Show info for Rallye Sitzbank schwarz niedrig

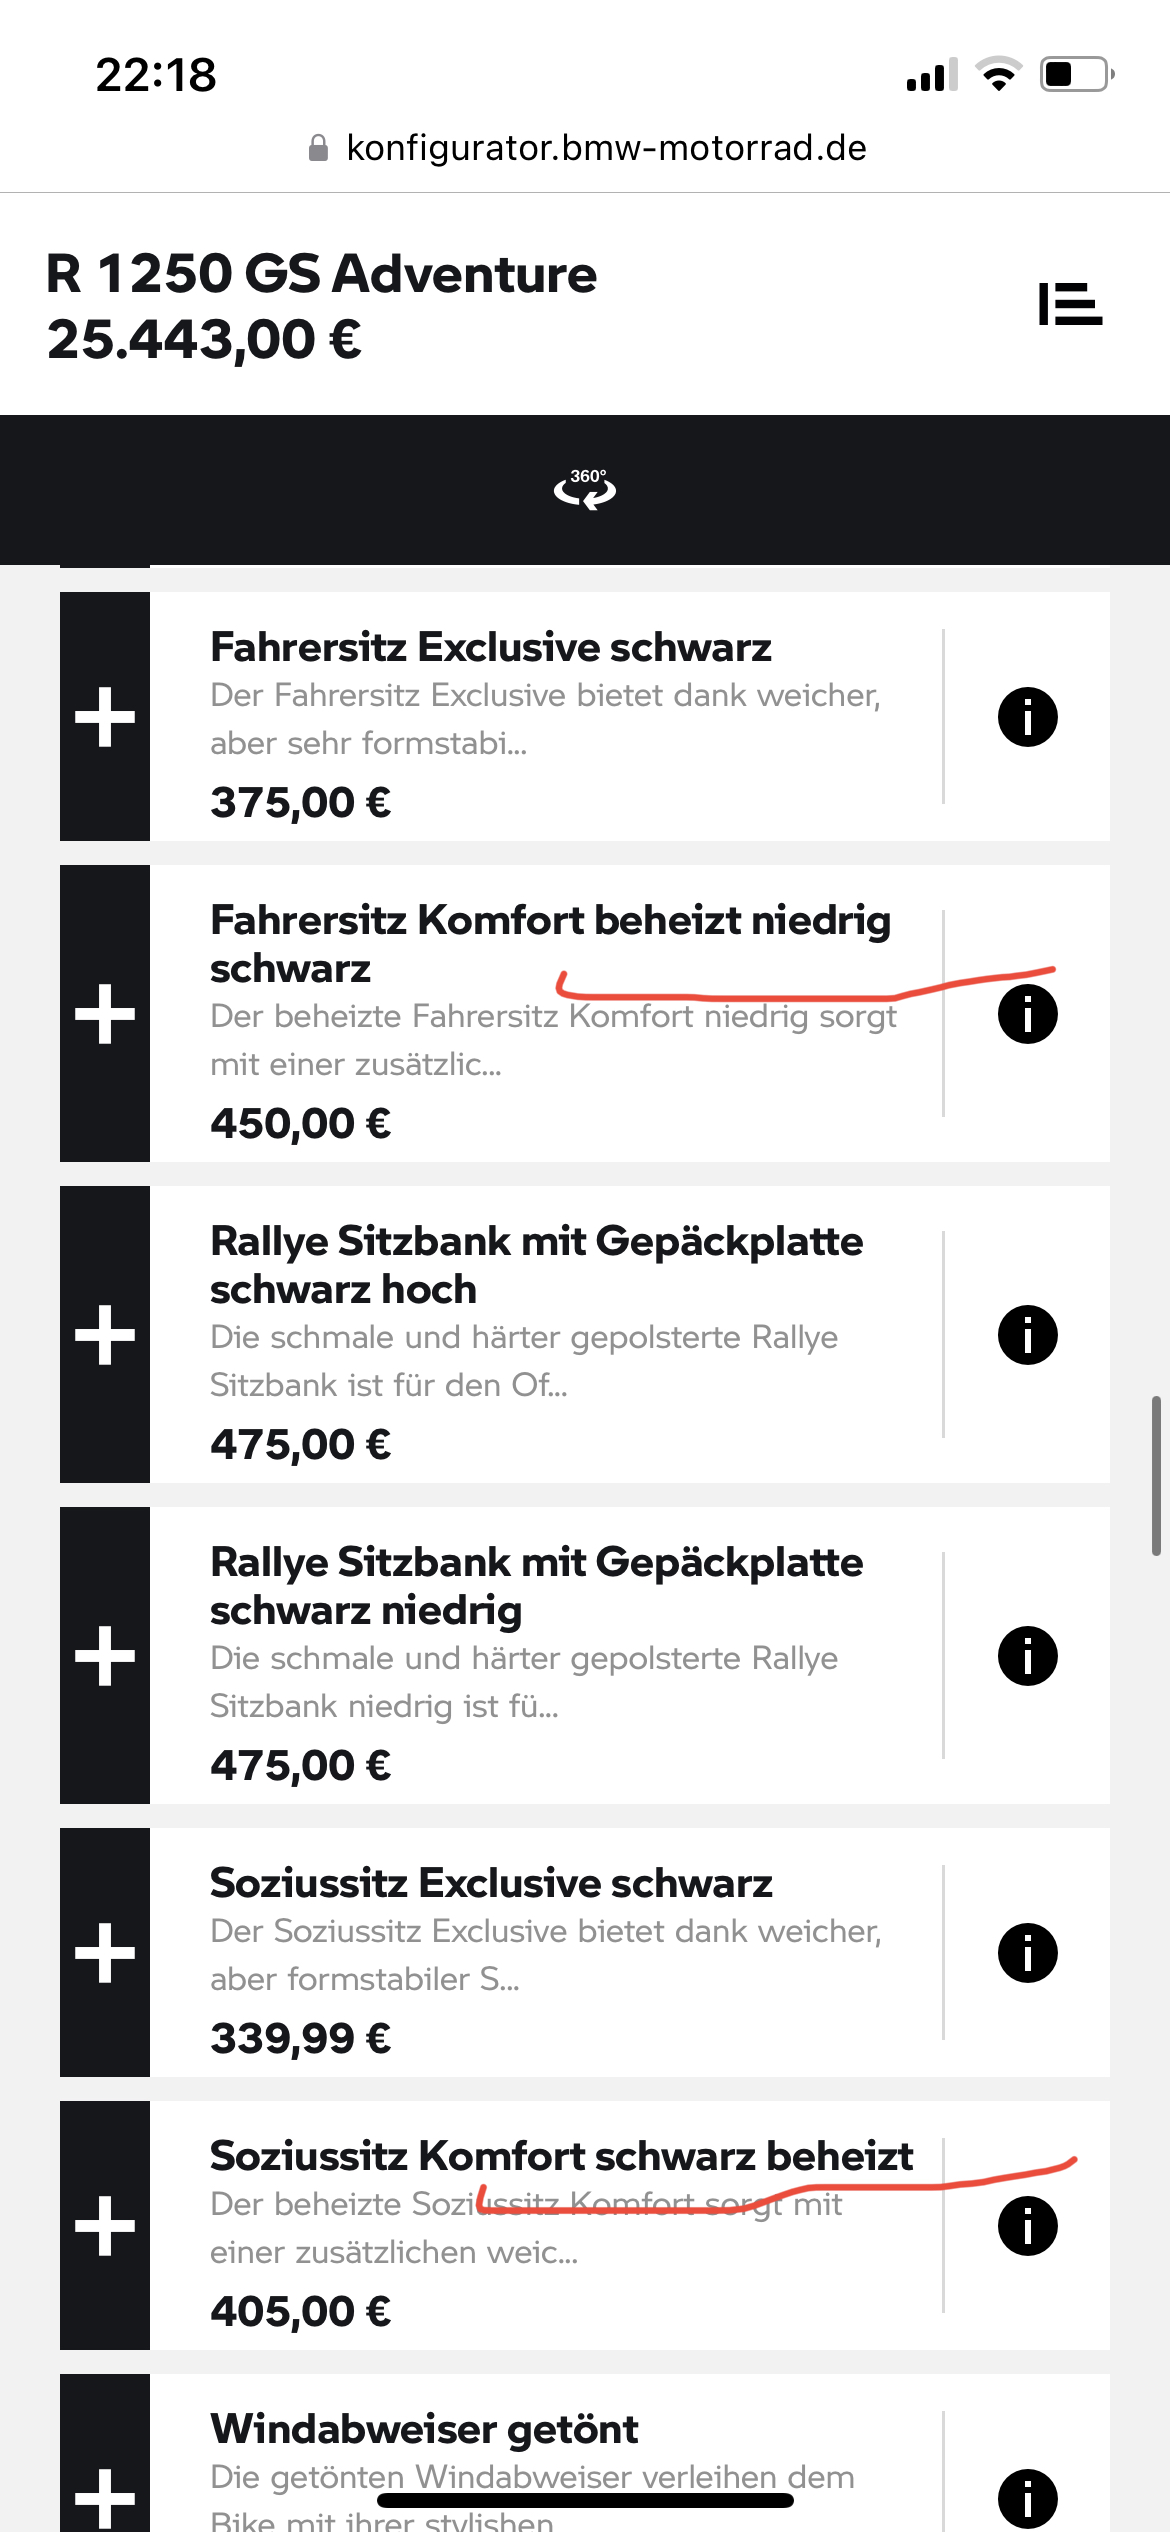tap(1027, 1656)
